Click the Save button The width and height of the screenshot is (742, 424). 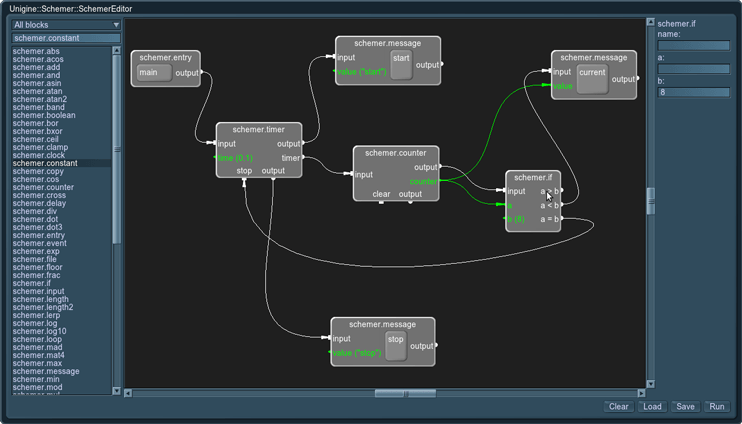tap(684, 407)
